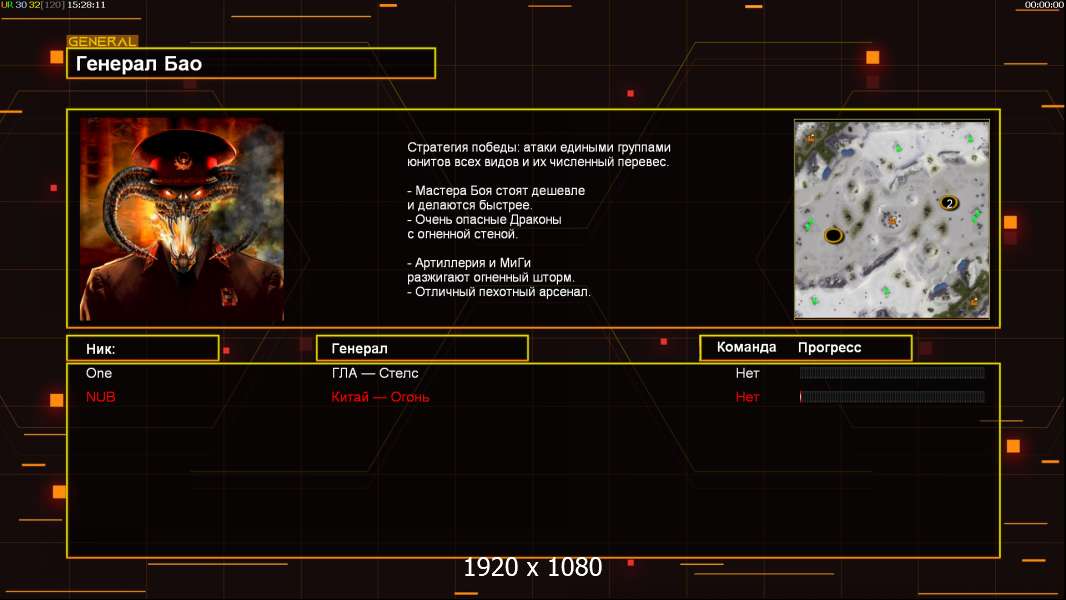Click the General Bao demon portrait

coord(182,219)
